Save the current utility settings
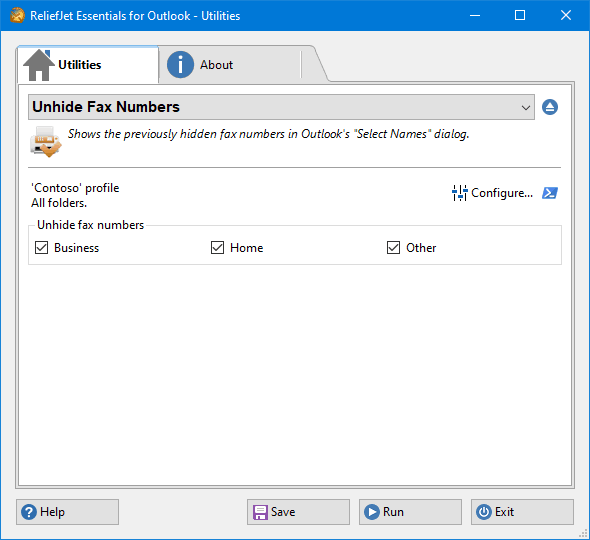Screen dimensions: 590x540 298,512
